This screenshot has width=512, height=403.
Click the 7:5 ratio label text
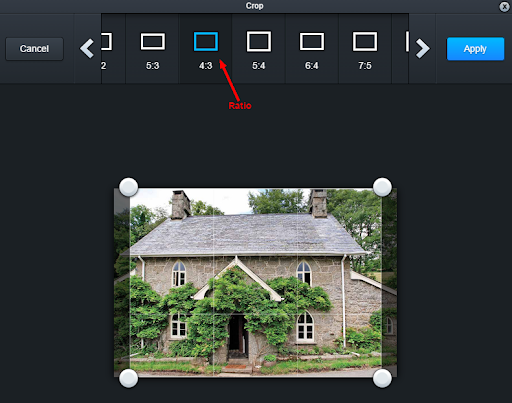[365, 66]
